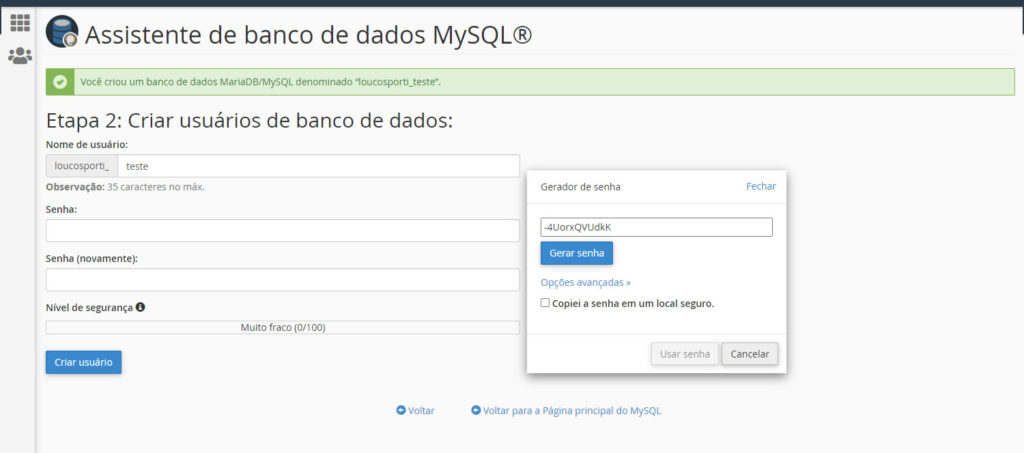
Task: Click the loucosporti_ username prefix label
Action: click(82, 166)
